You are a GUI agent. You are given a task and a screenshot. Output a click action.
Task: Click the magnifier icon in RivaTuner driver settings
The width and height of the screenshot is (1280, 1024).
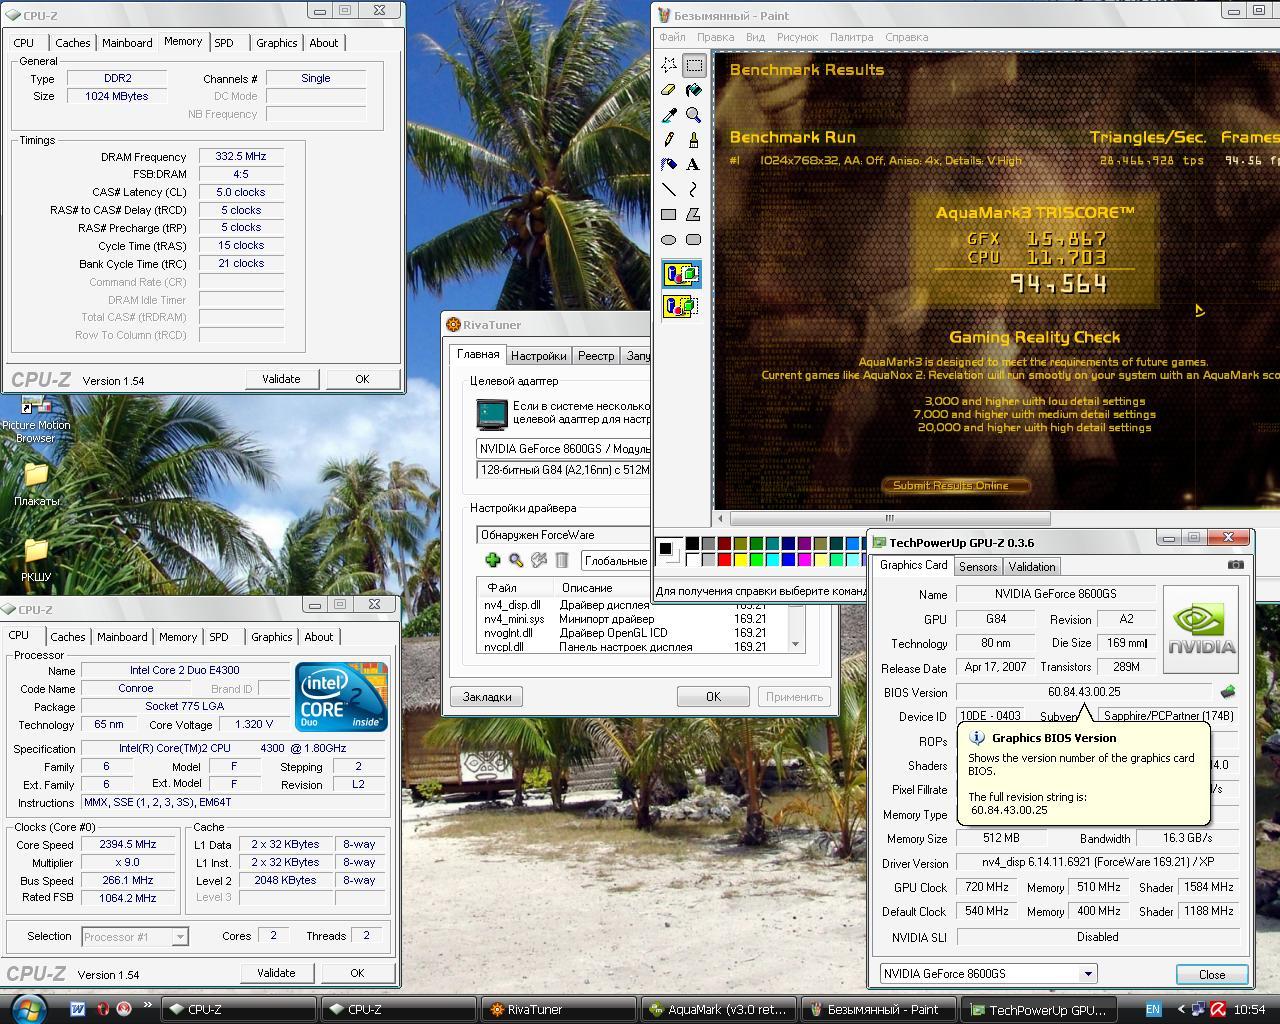516,561
